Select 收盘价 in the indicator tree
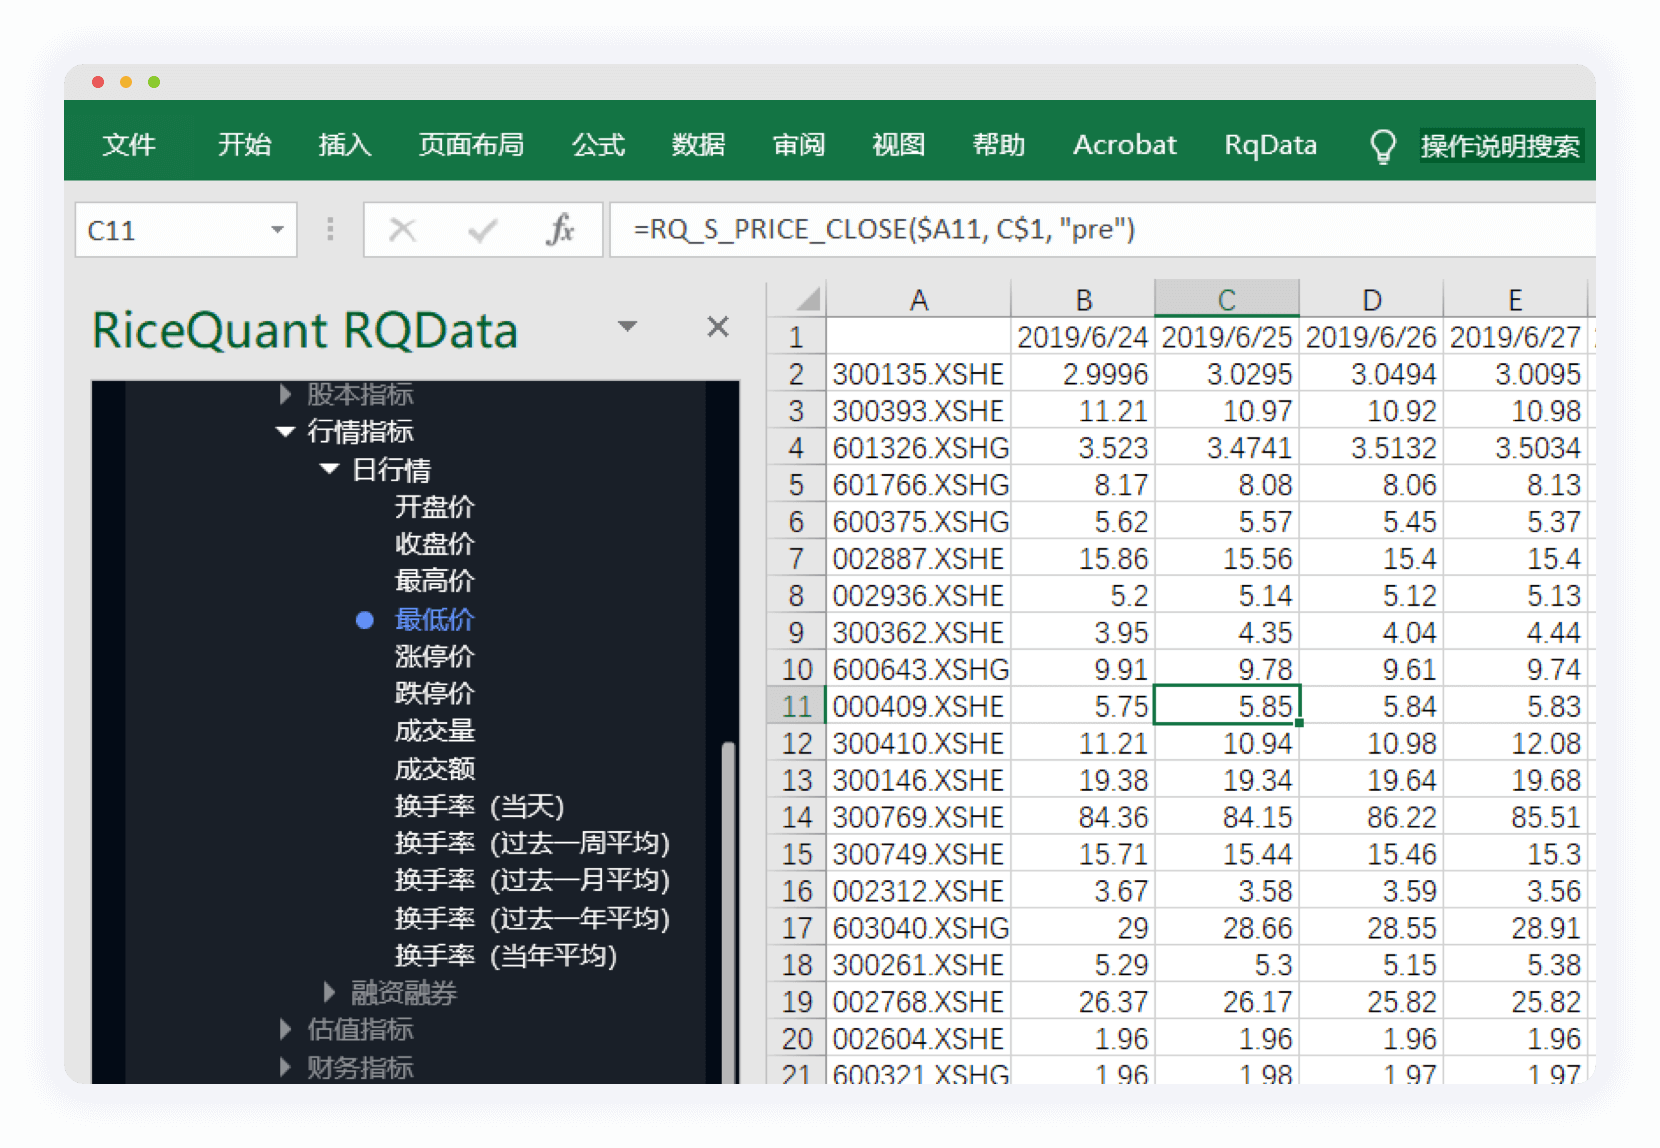Screen dimensions: 1660x1148 tap(434, 544)
